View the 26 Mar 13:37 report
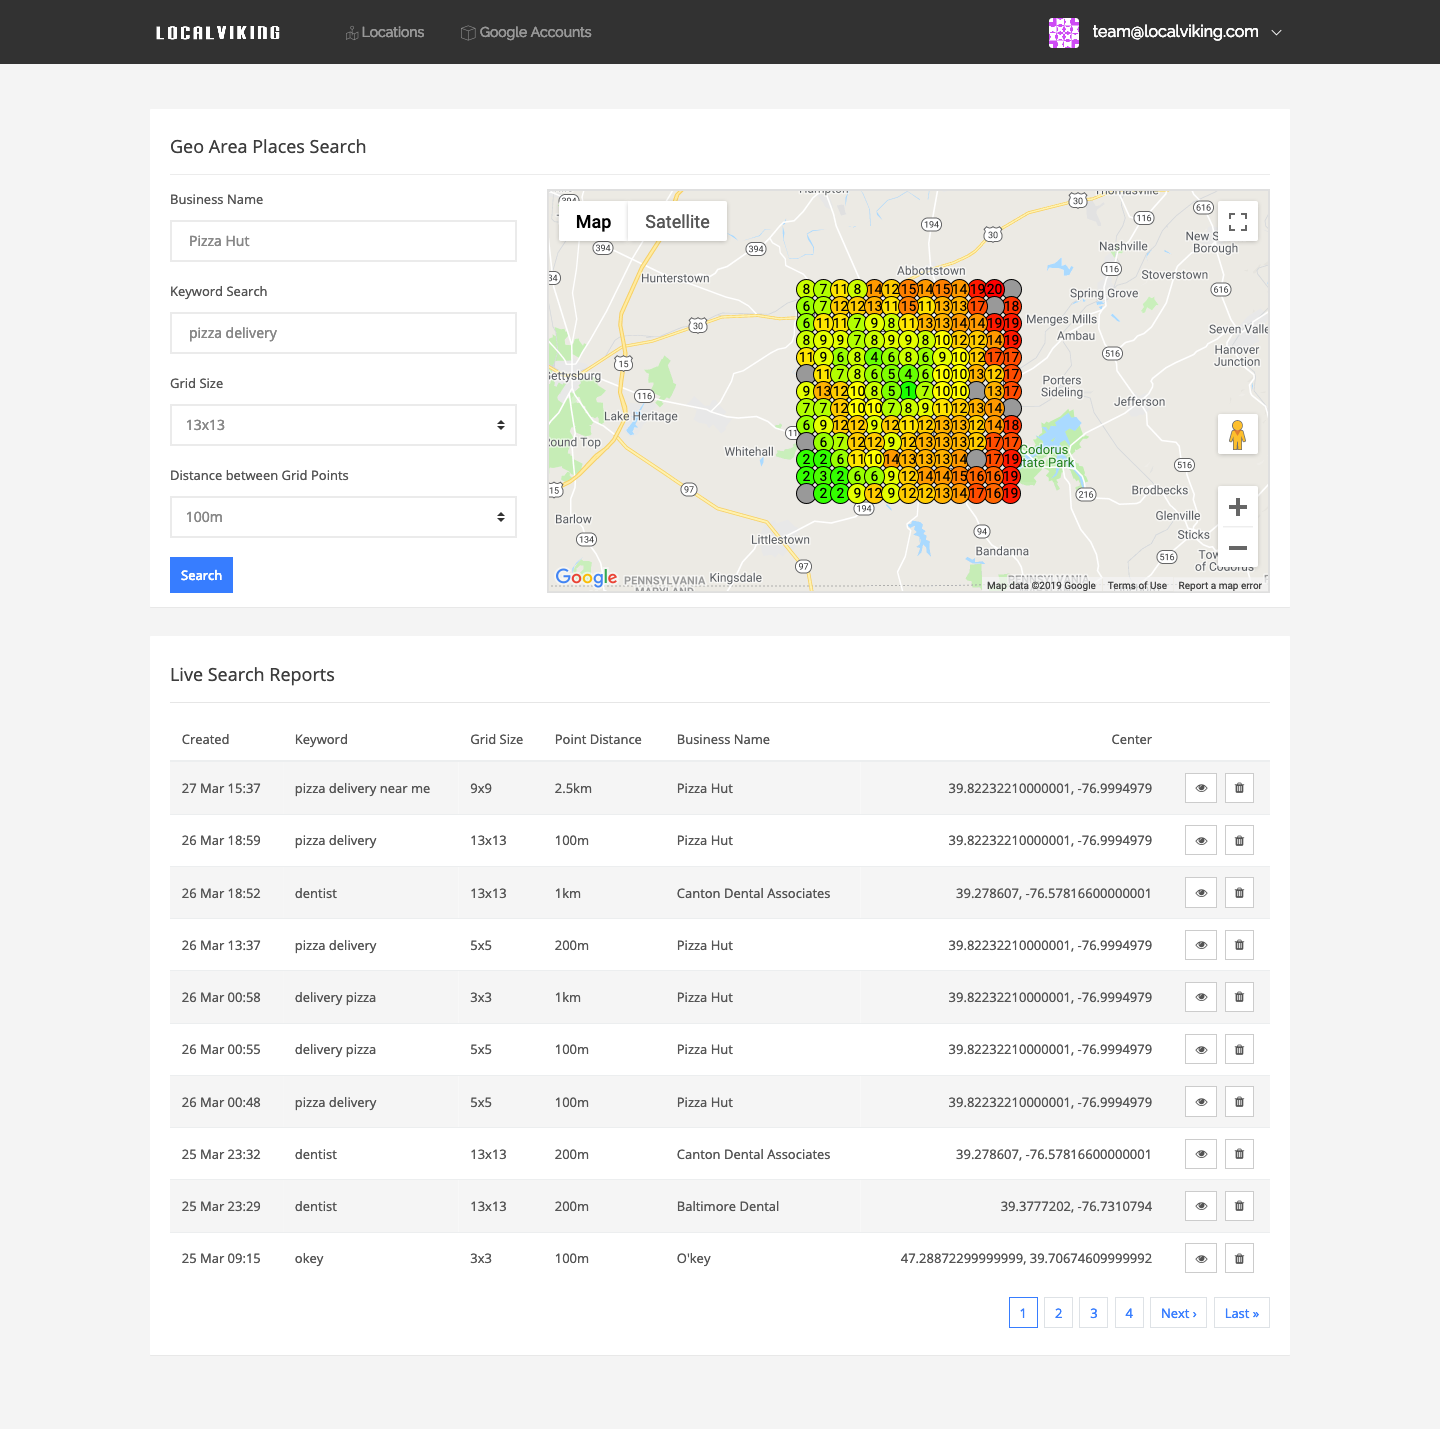 pyautogui.click(x=1201, y=945)
